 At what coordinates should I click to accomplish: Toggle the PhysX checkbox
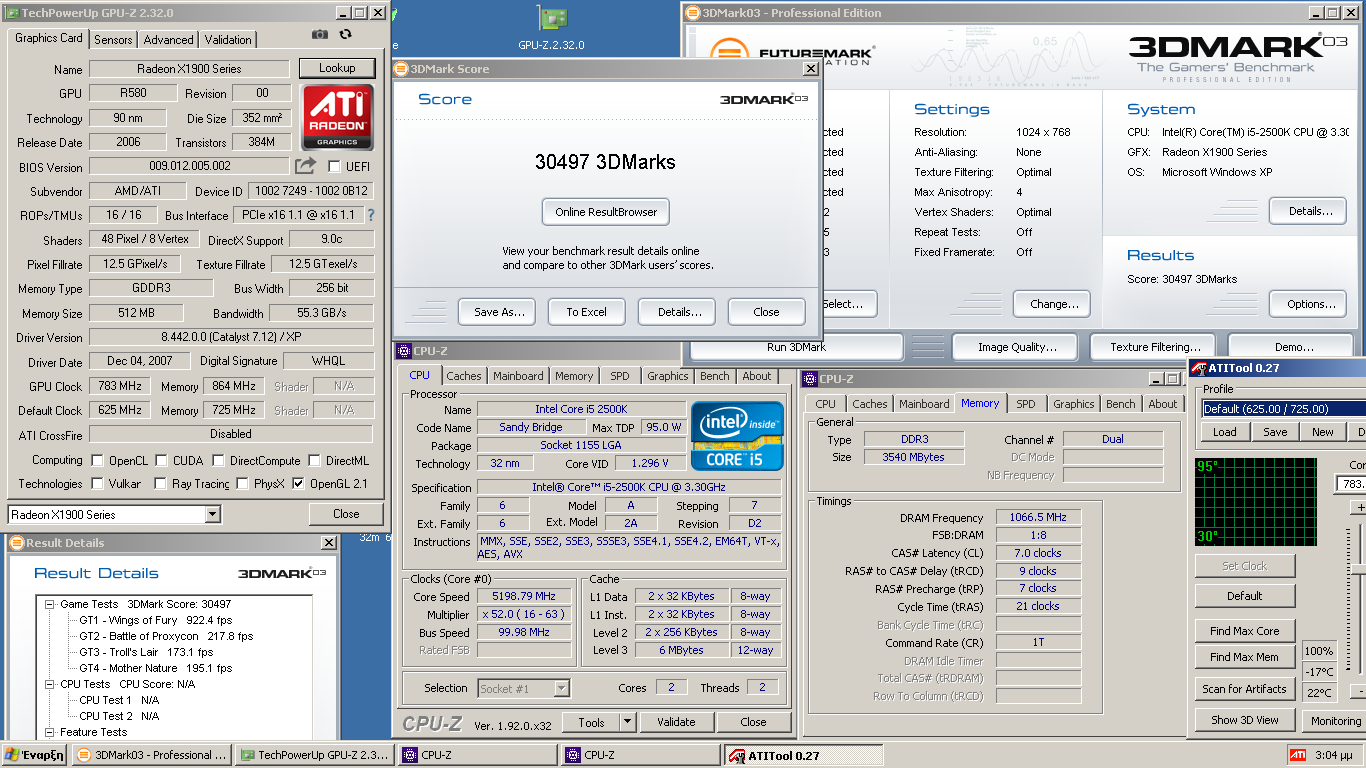click(x=242, y=484)
